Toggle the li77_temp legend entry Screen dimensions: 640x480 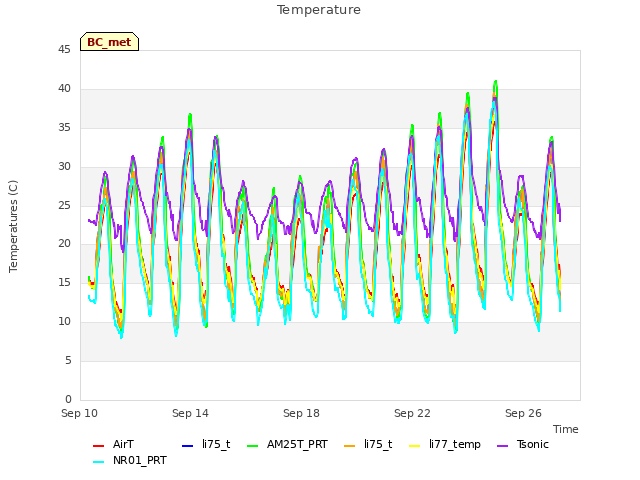[x=445, y=444]
